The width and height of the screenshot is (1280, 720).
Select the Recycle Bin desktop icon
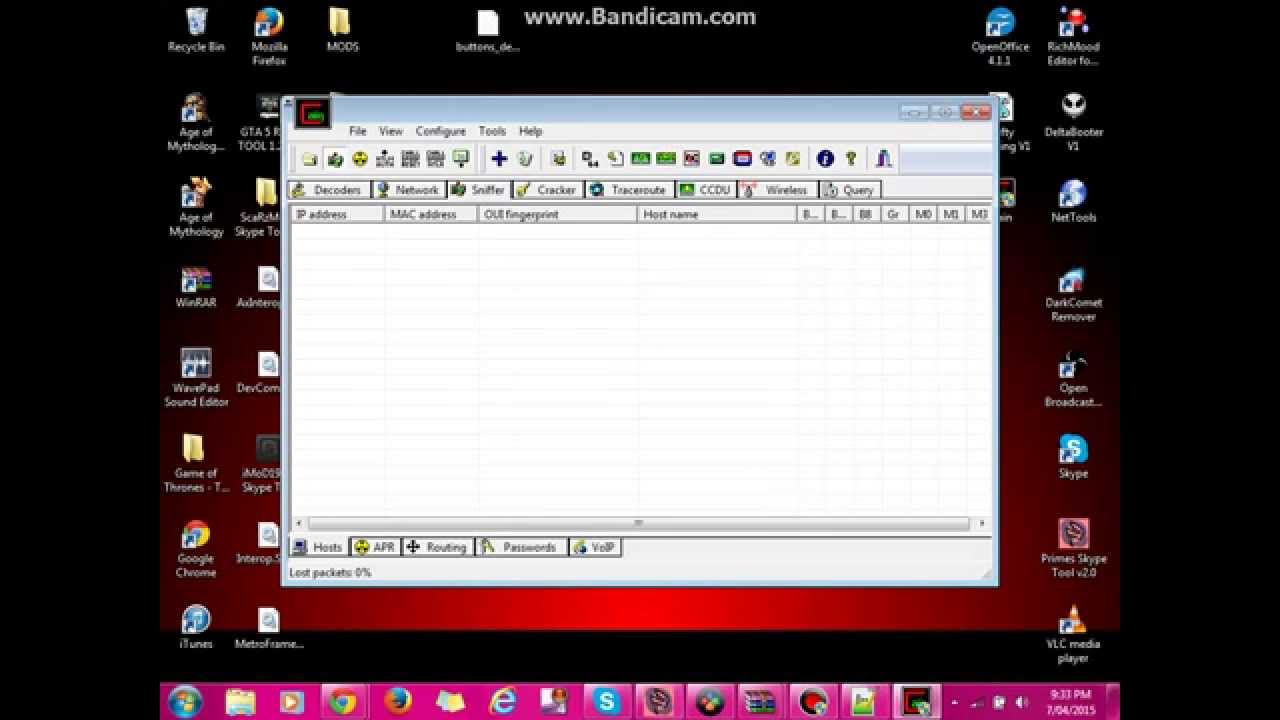click(x=196, y=30)
